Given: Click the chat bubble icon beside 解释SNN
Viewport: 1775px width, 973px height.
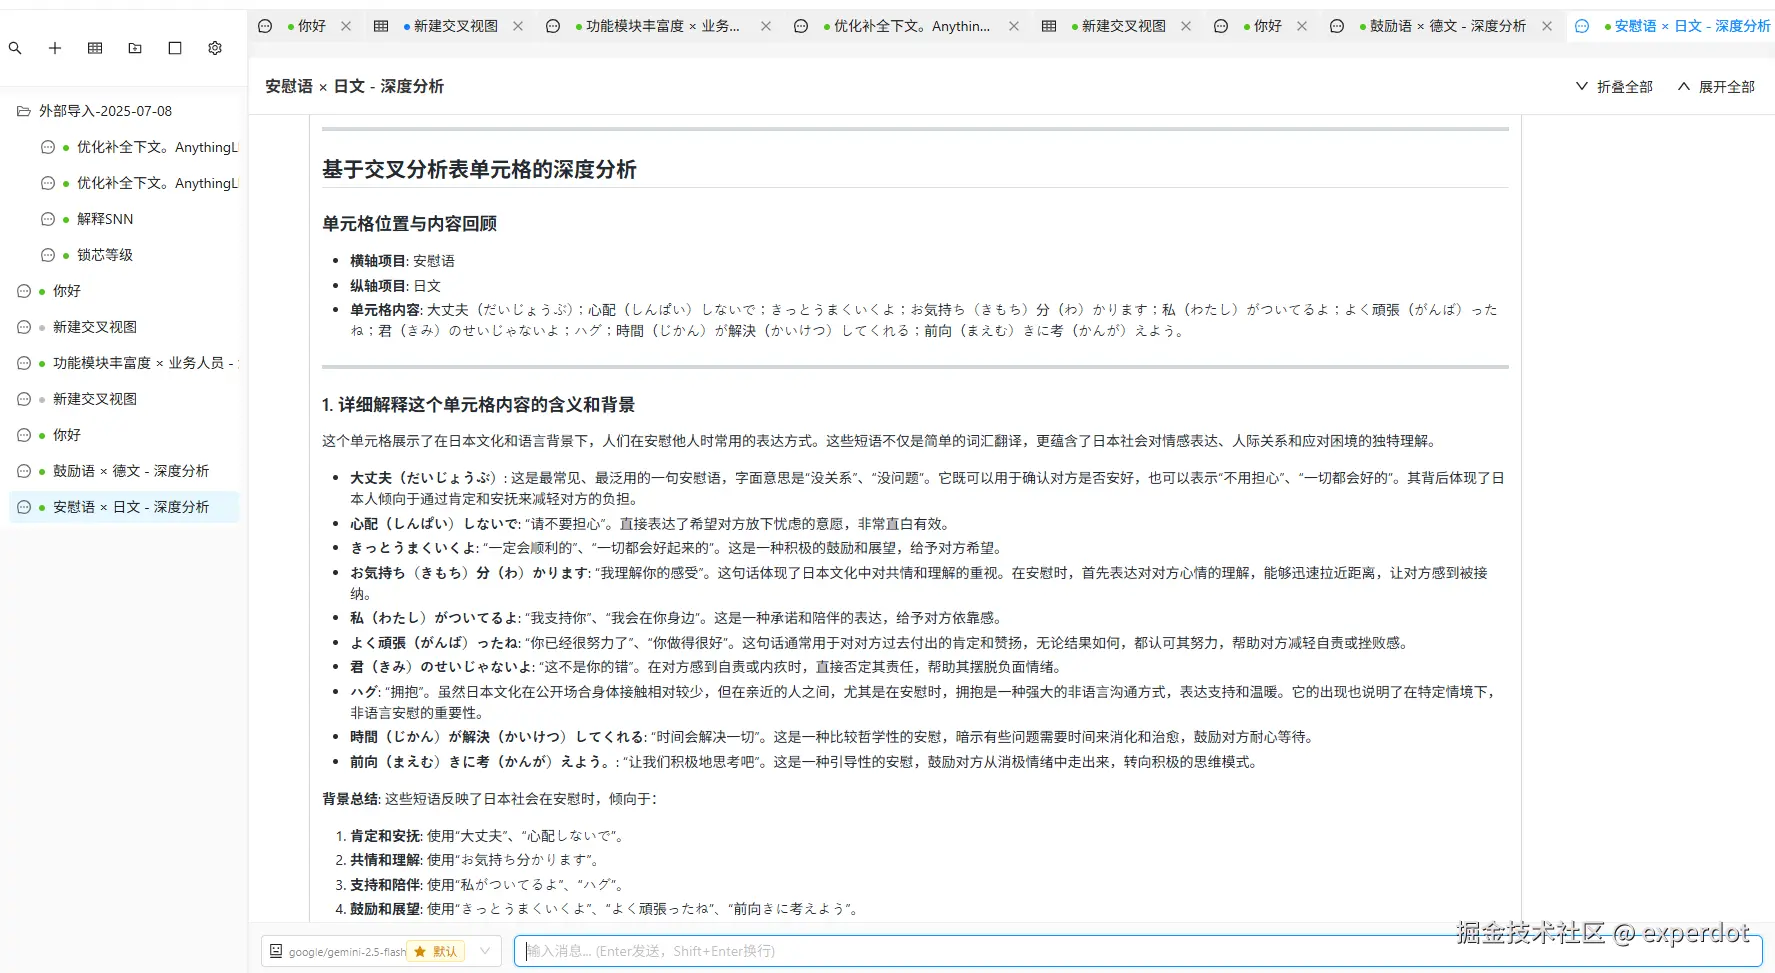Looking at the screenshot, I should point(48,218).
